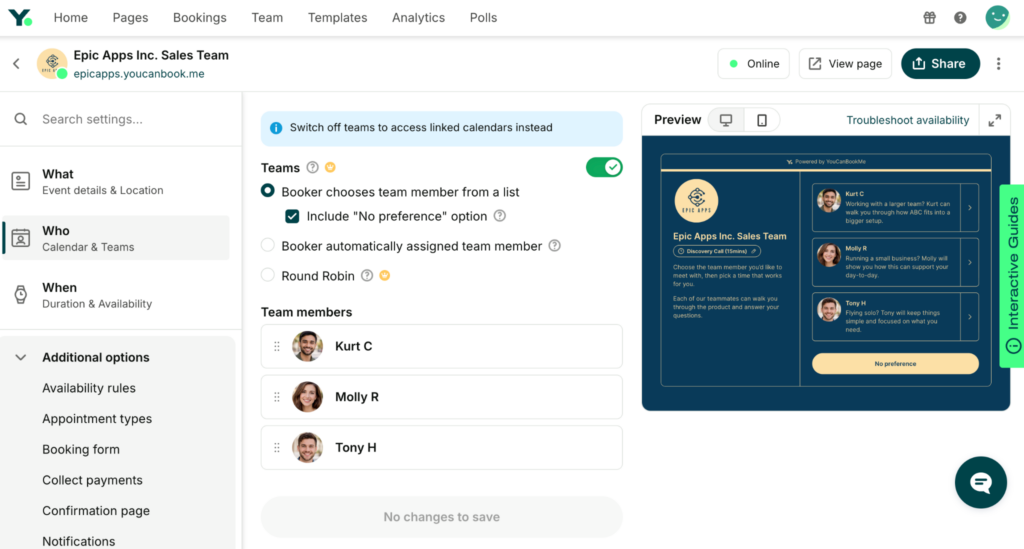The width and height of the screenshot is (1024, 549).
Task: Click the Round Robin premium badge icon
Action: click(385, 275)
